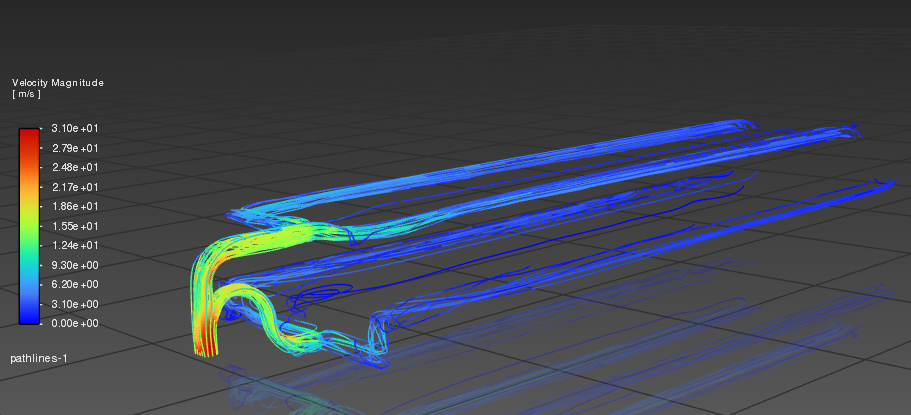The image size is (911, 415).
Task: Select the 2.17e+01 legend value
Action: [x=75, y=187]
